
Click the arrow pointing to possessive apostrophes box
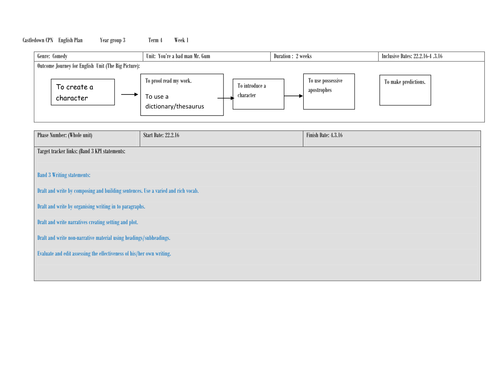[294, 96]
